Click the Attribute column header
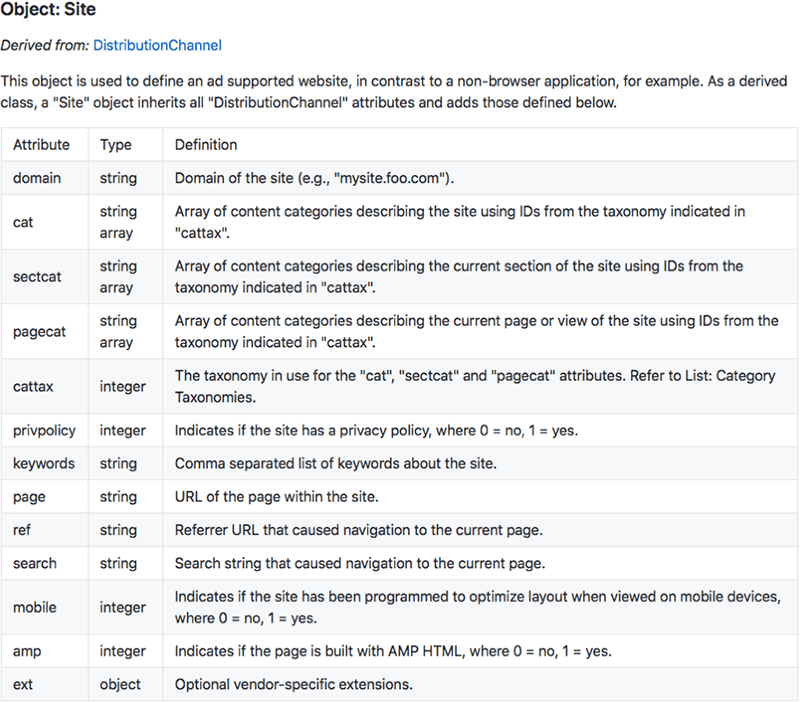This screenshot has height=702, width=800. [41, 145]
